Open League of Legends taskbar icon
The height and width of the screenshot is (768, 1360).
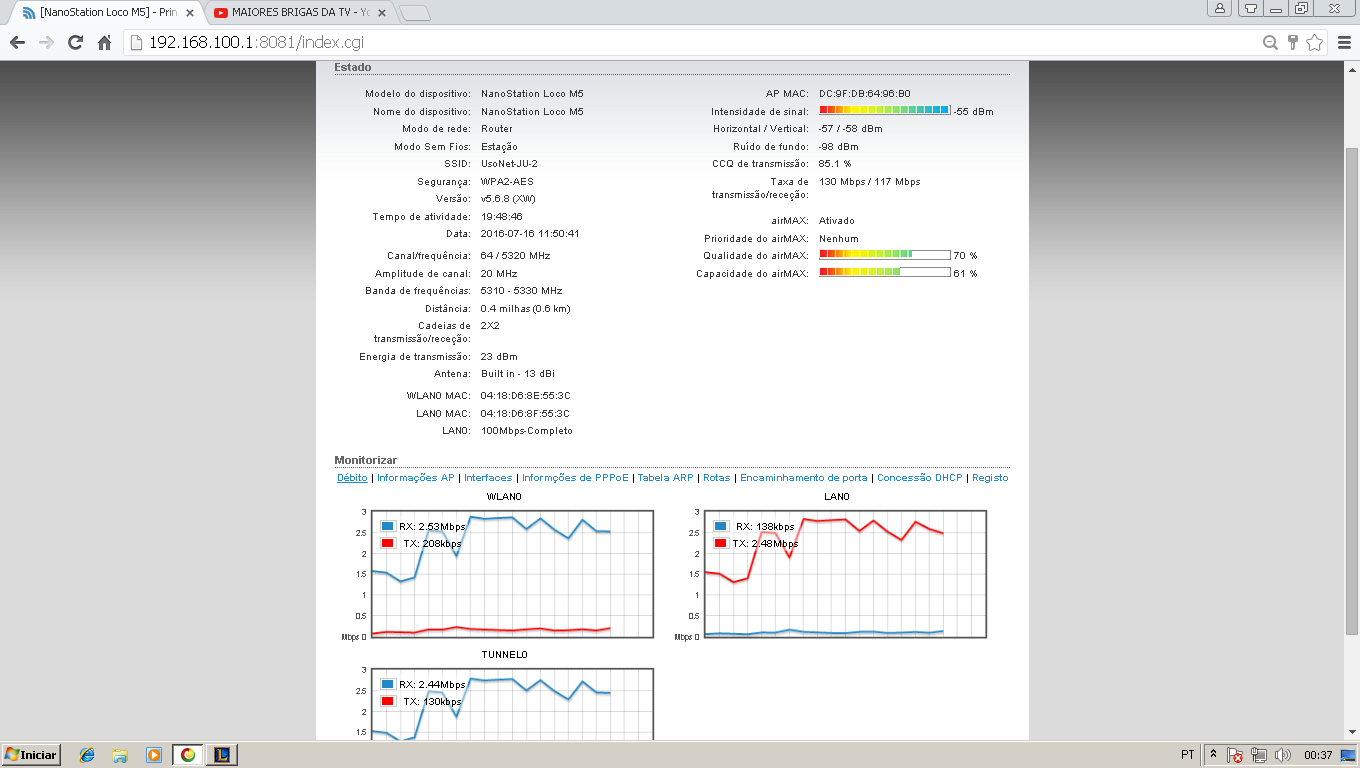(221, 755)
